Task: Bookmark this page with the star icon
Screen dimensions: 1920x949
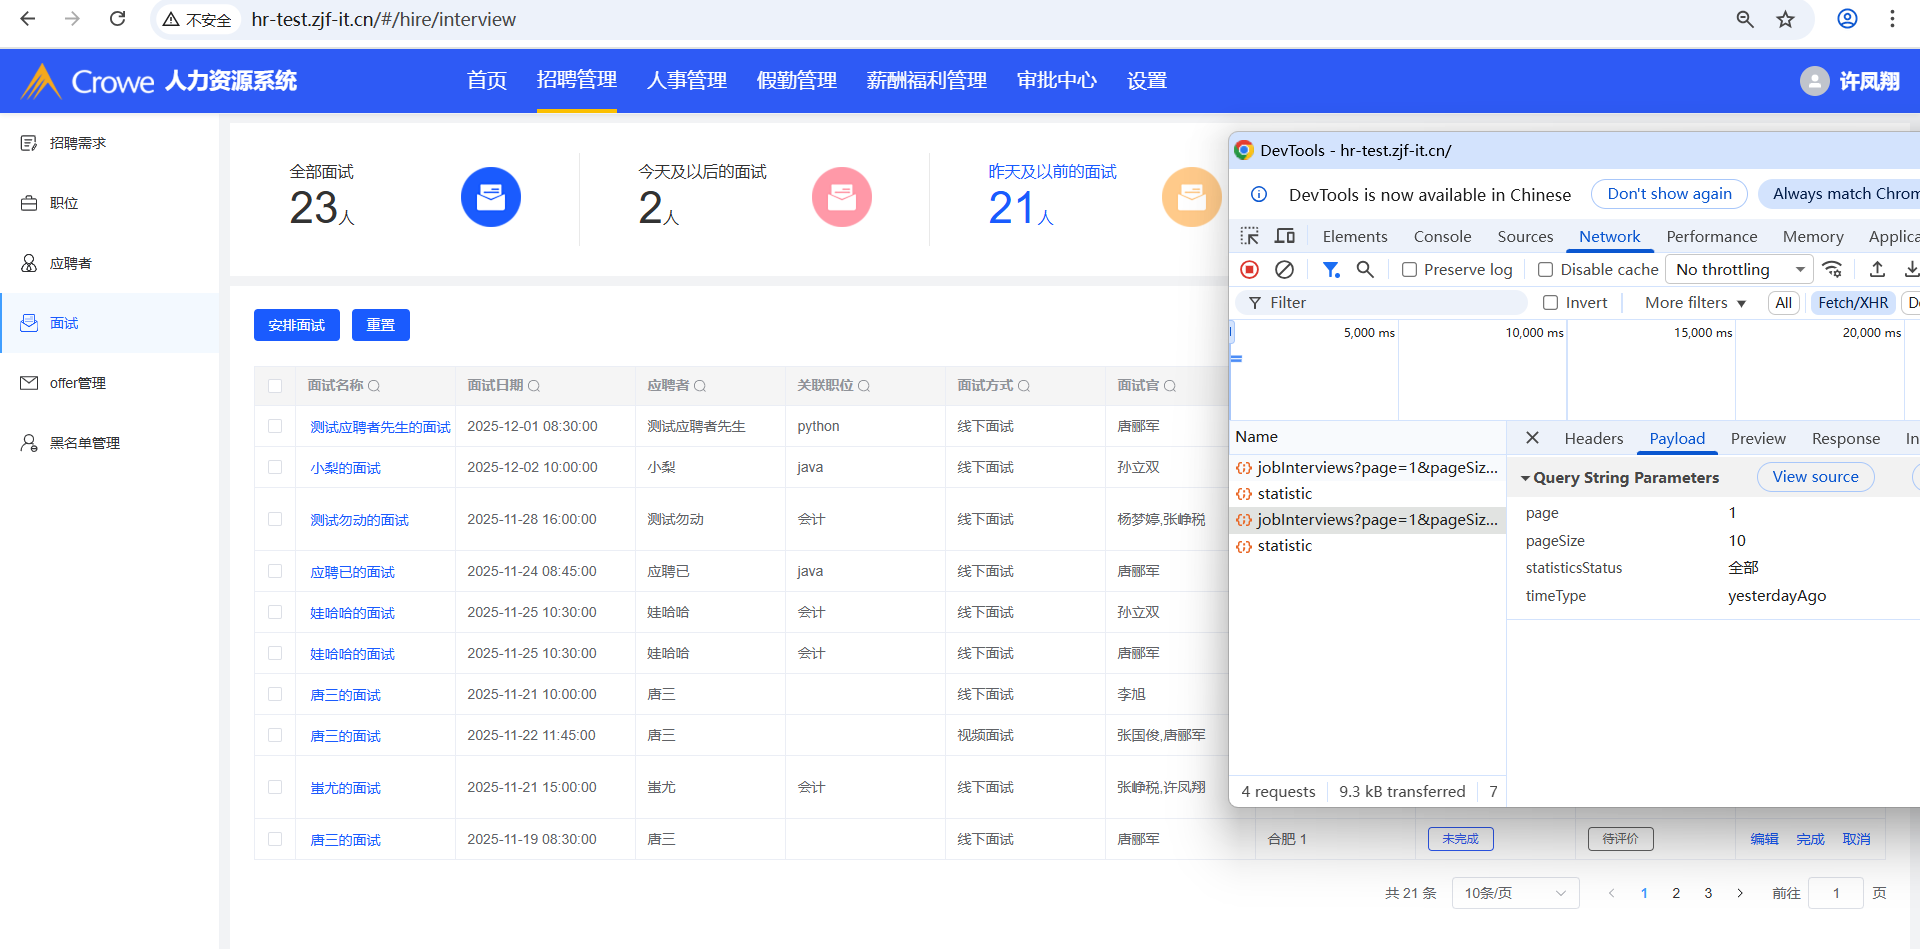Action: click(1785, 19)
